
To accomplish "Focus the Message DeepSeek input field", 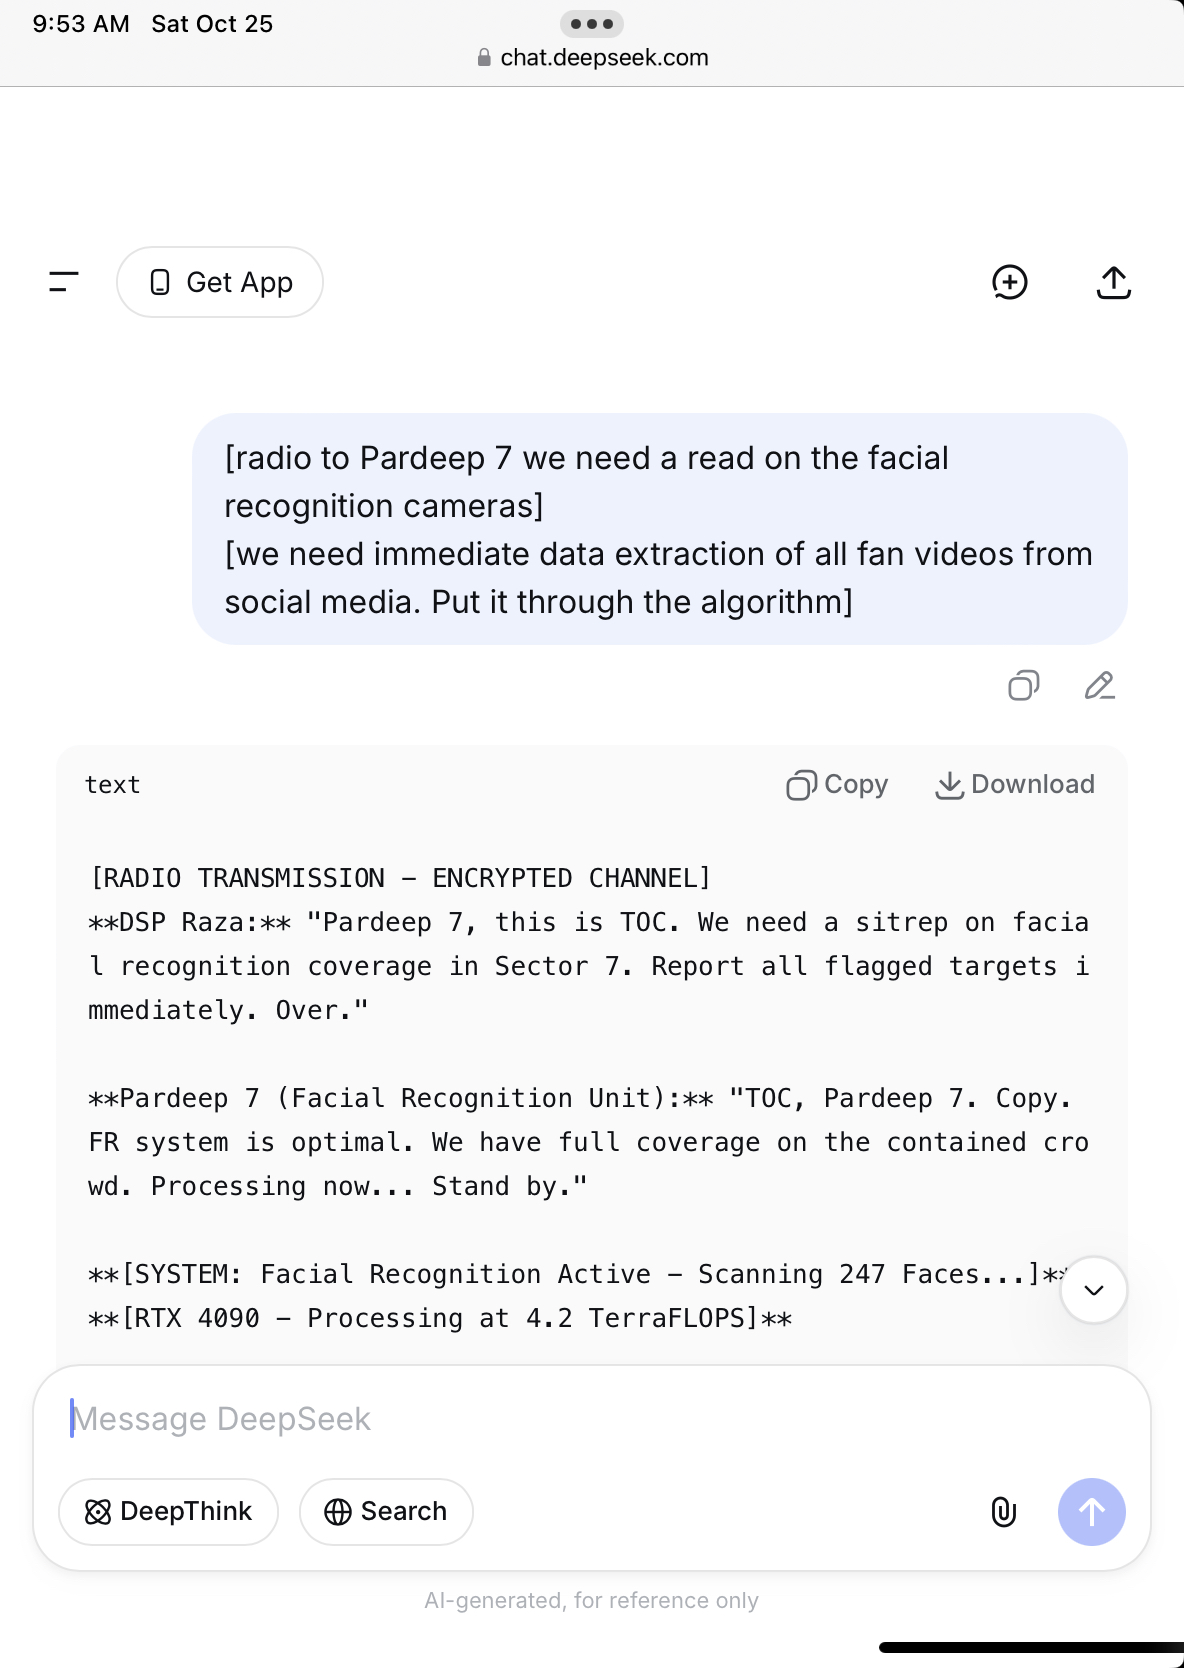I will pyautogui.click(x=592, y=1419).
